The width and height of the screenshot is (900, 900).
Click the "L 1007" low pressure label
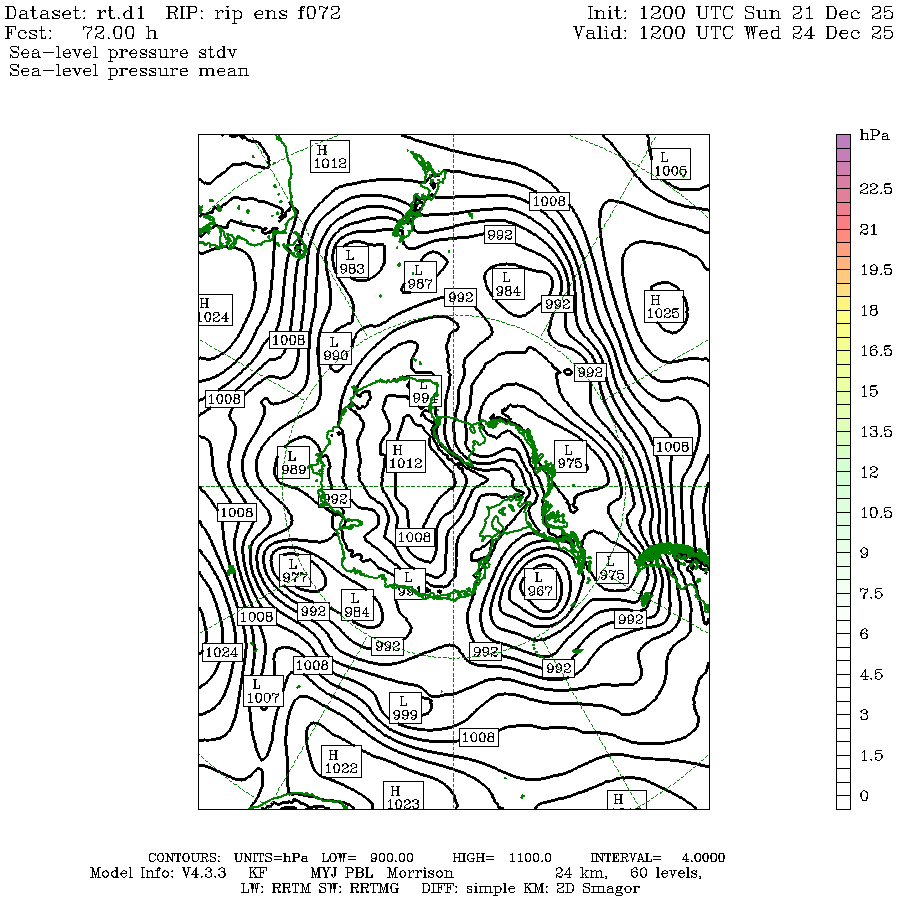263,691
